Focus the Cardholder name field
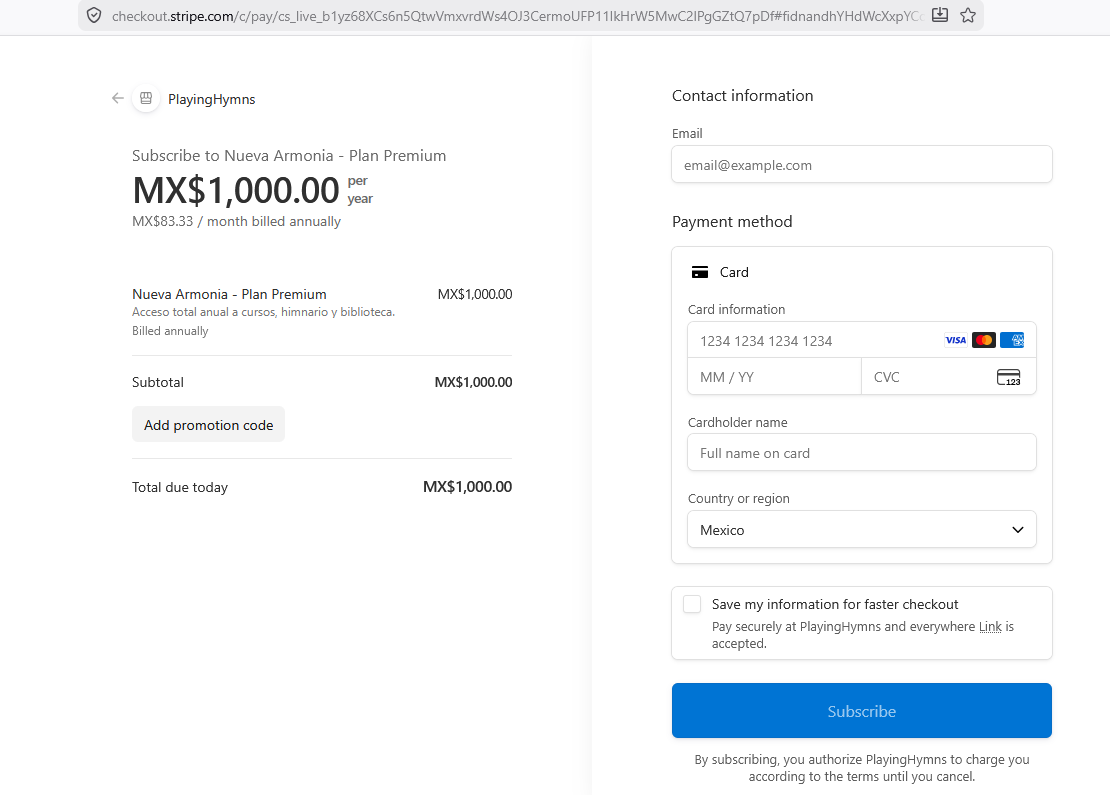The height and width of the screenshot is (795, 1110). tap(862, 453)
